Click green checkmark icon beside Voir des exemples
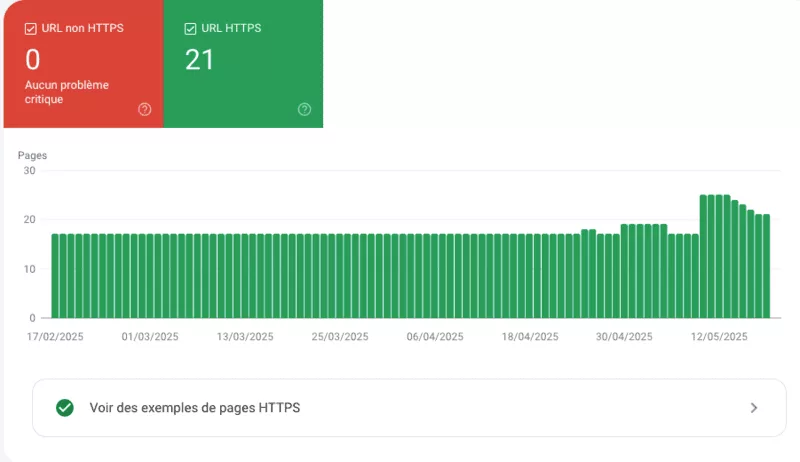This screenshot has height=462, width=800. pyautogui.click(x=65, y=408)
